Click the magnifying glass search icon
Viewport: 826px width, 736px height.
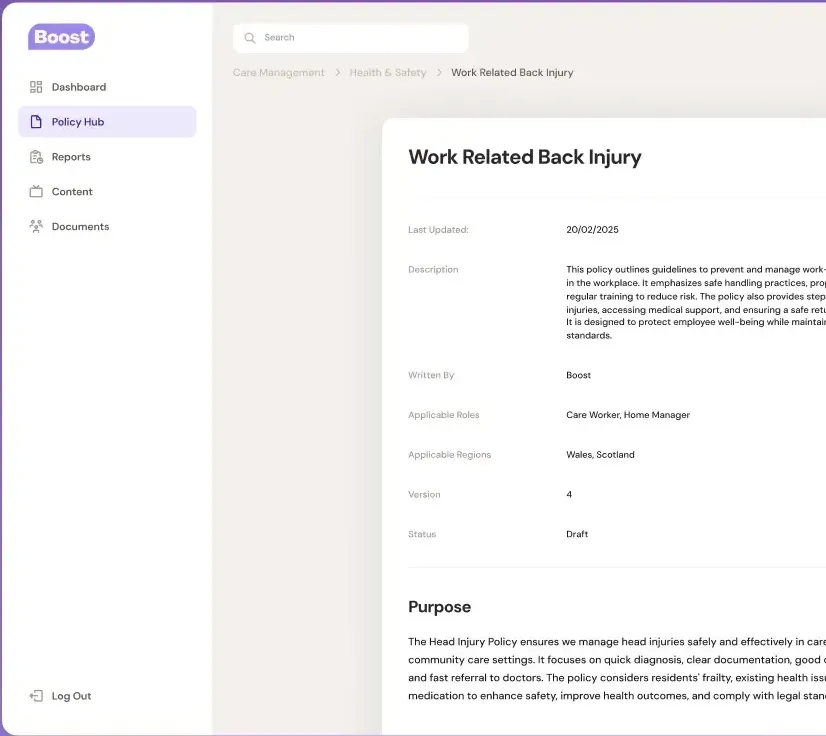(250, 38)
